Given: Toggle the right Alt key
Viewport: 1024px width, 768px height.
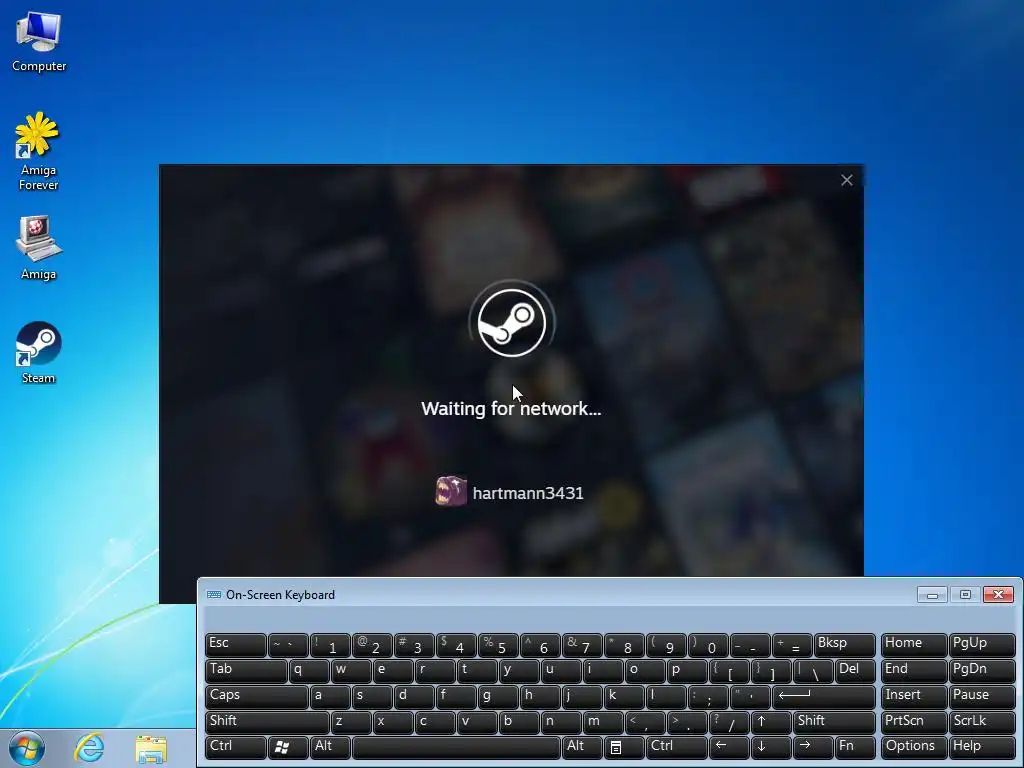Looking at the screenshot, I should (582, 747).
